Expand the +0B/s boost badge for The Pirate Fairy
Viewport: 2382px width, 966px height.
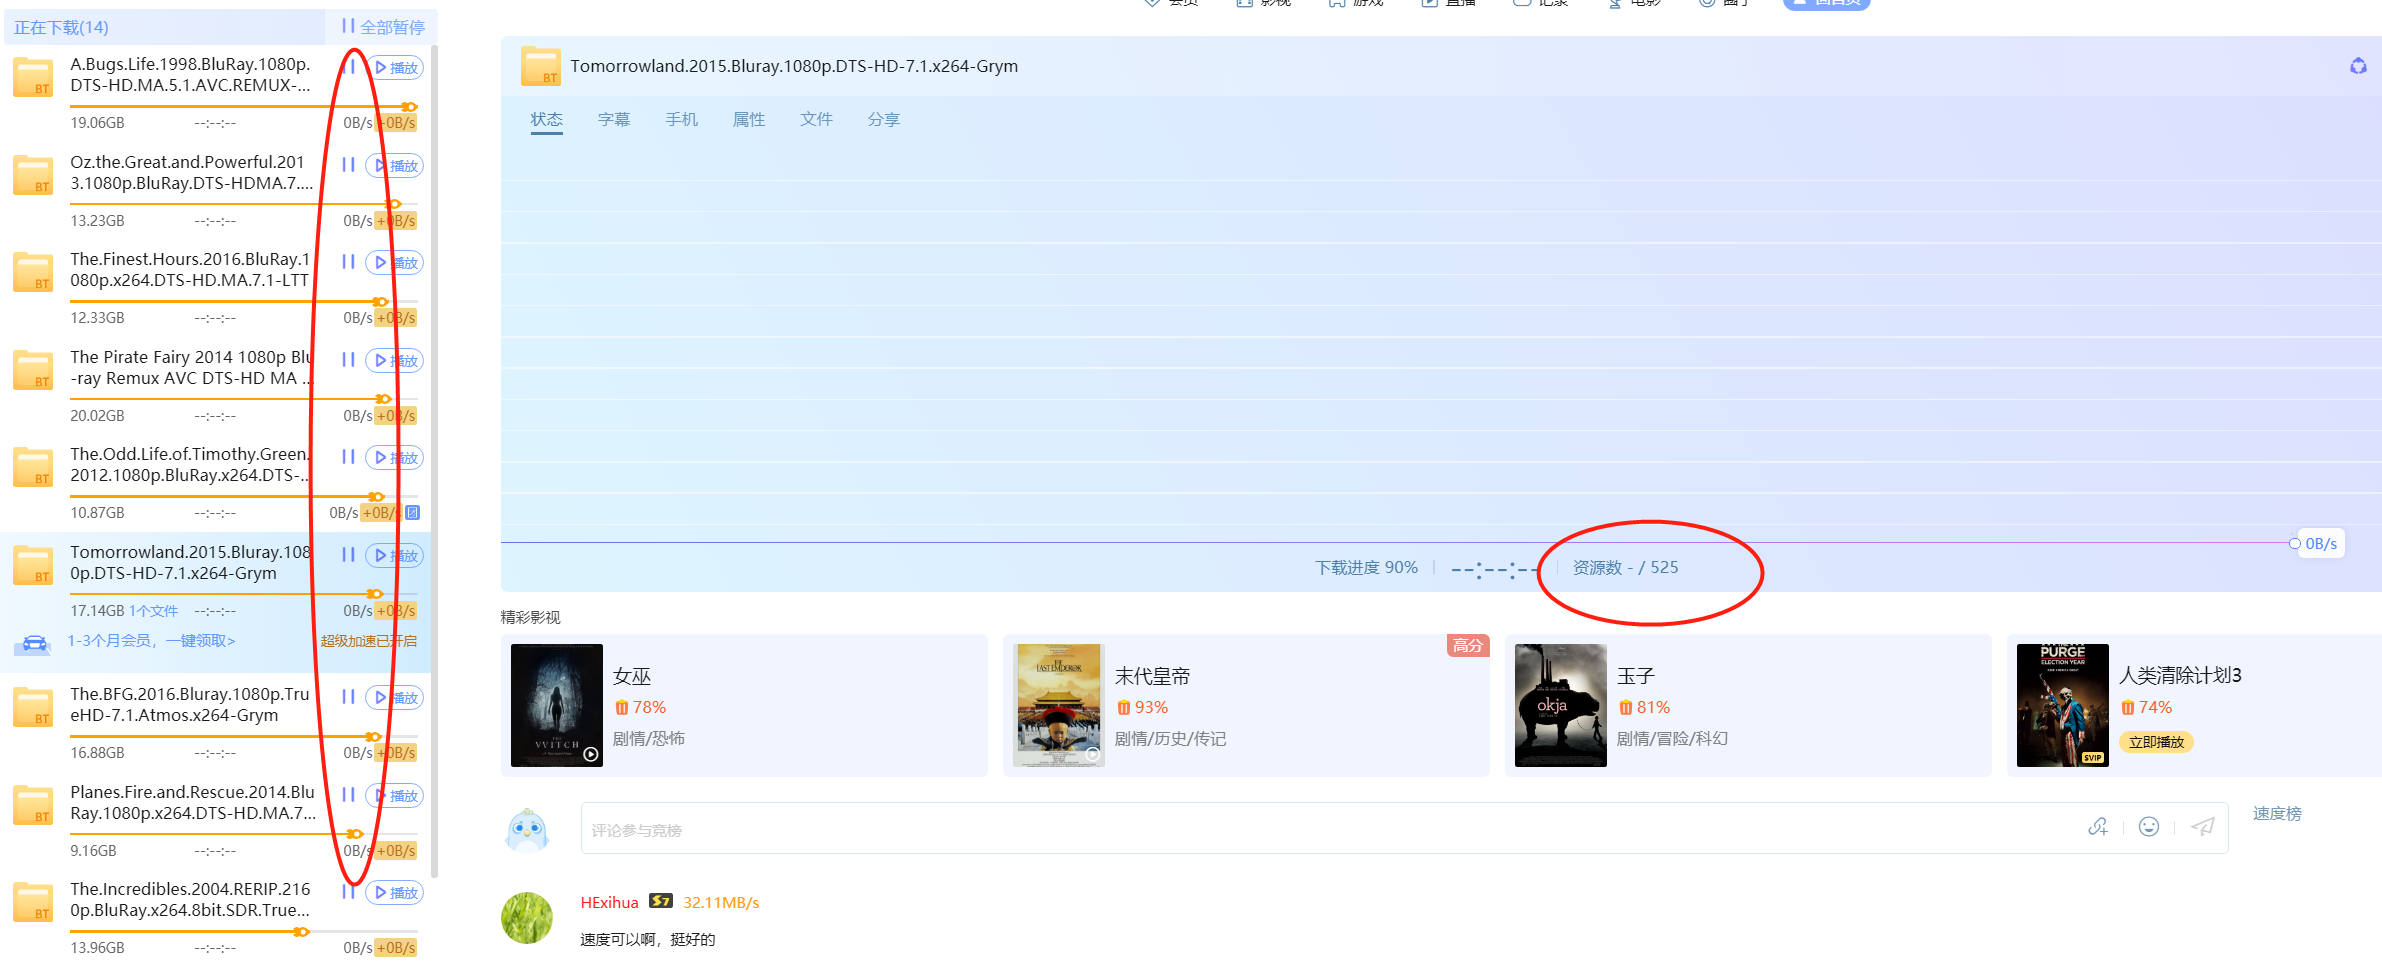[x=396, y=416]
